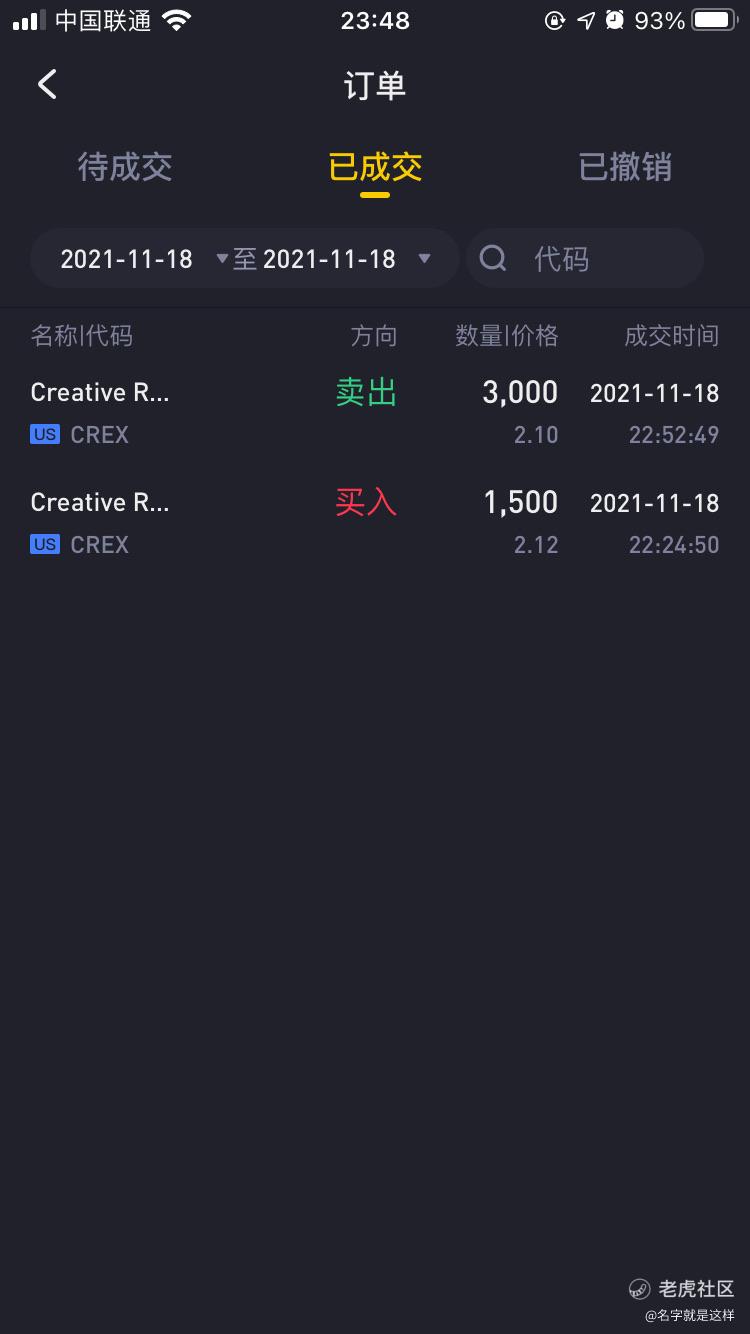Open the CREX buy order of 1,500 shares
Viewport: 750px width, 1334px height.
375,522
